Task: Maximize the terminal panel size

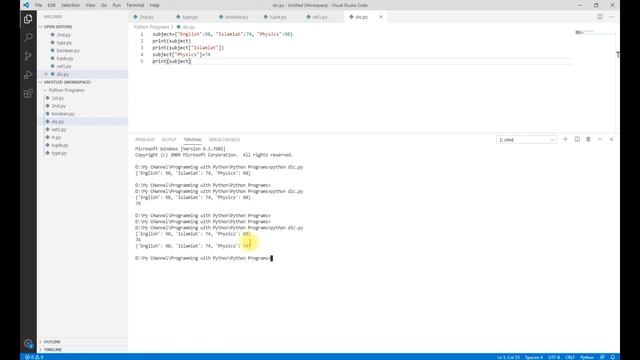Action: (600, 140)
